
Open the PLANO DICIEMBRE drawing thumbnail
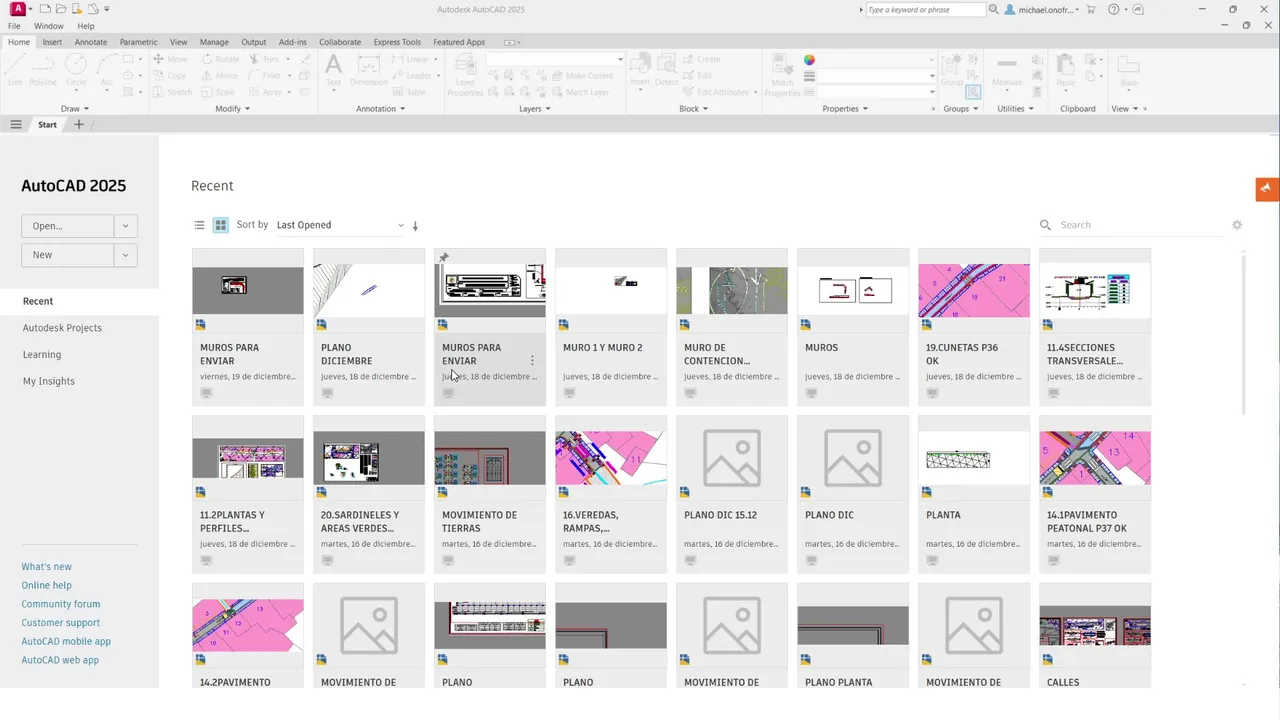click(x=369, y=290)
